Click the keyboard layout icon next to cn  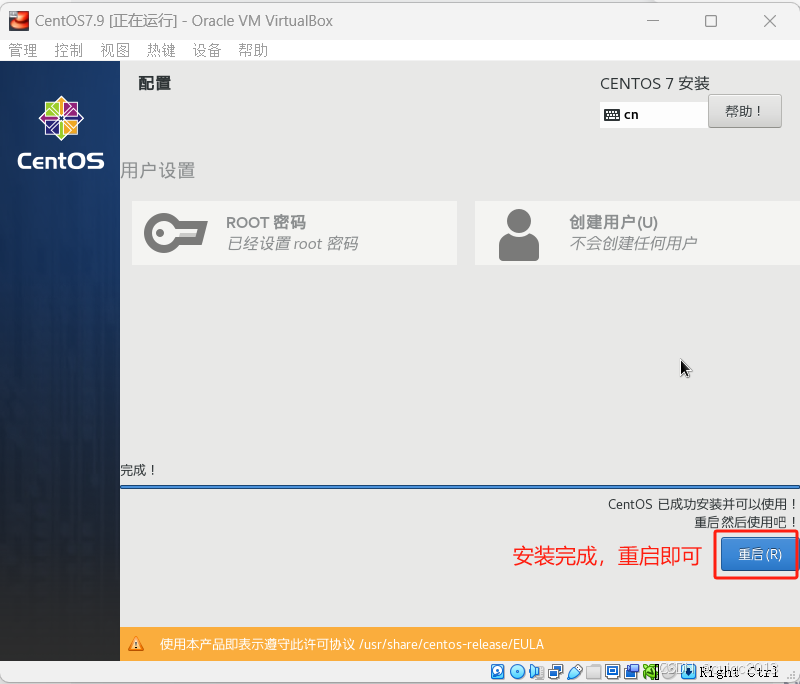tap(612, 115)
